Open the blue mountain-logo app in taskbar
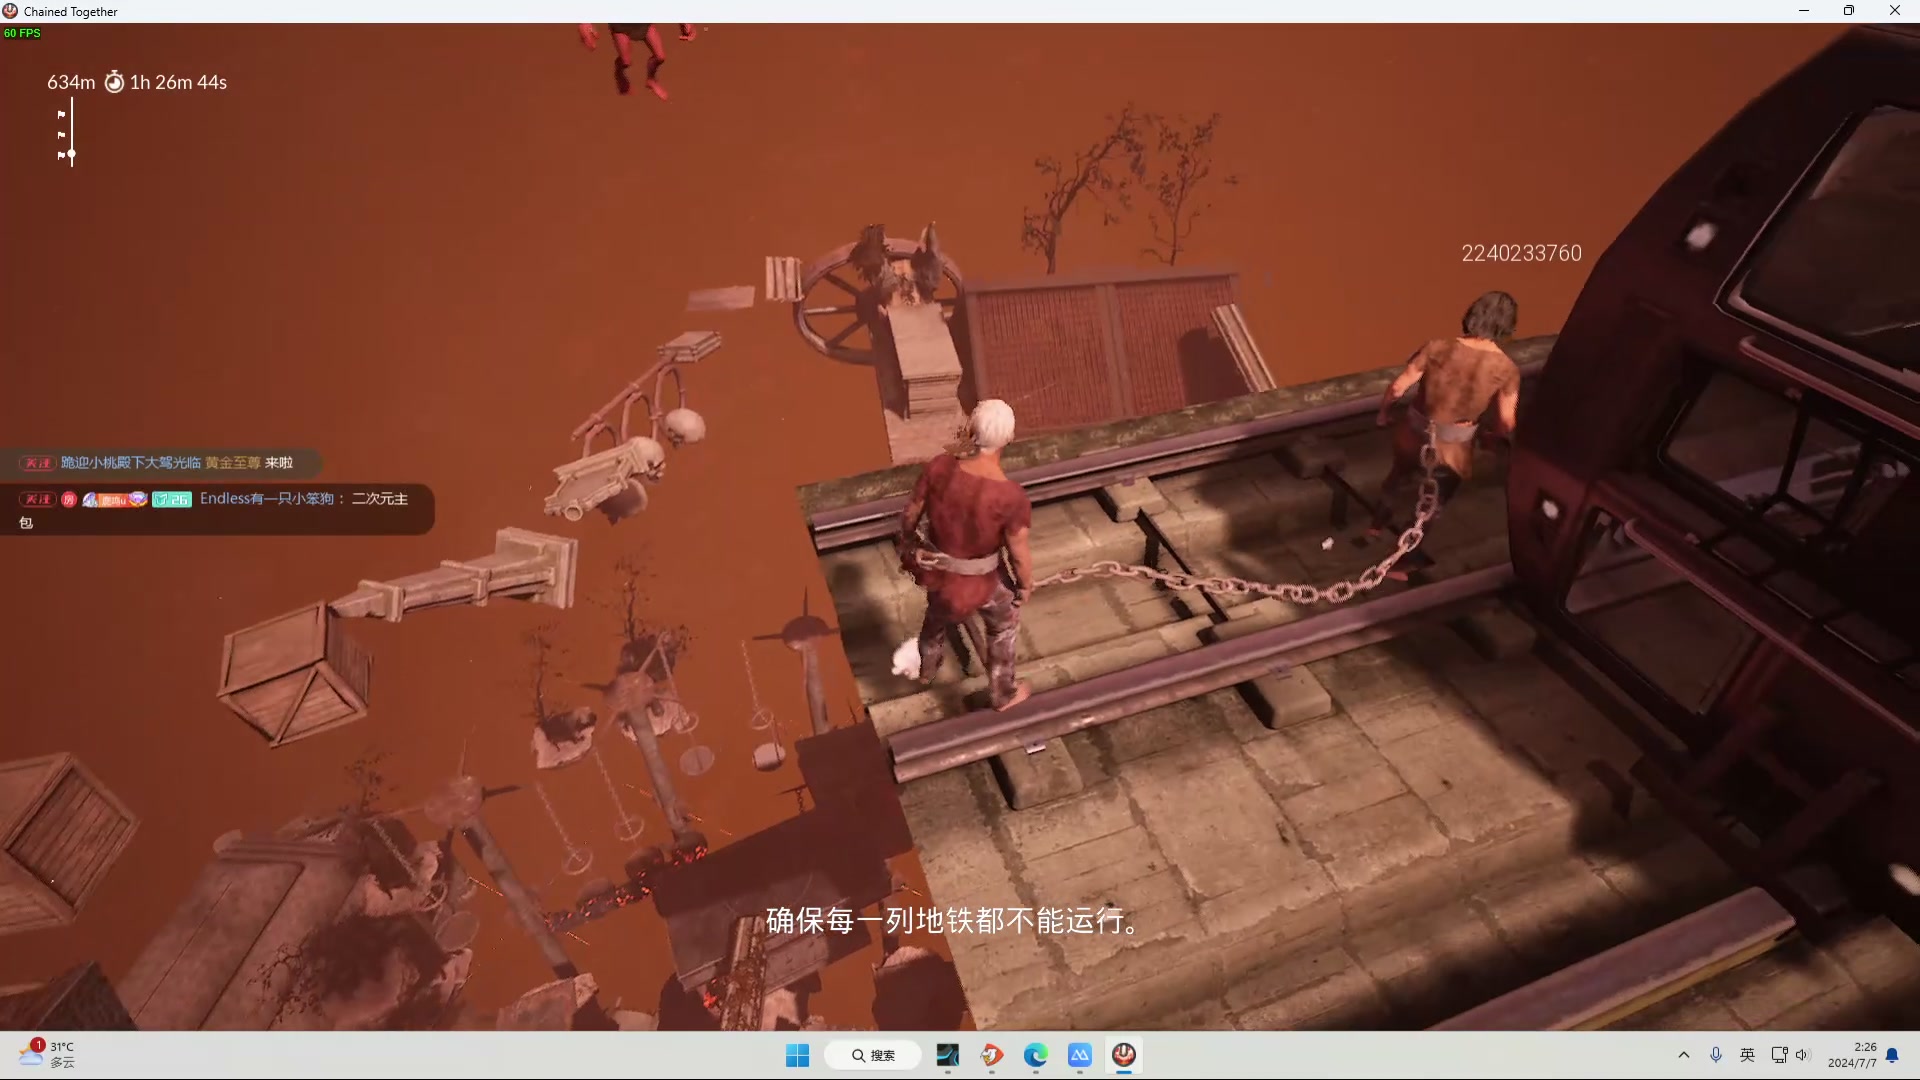The height and width of the screenshot is (1080, 1920). click(x=1079, y=1055)
